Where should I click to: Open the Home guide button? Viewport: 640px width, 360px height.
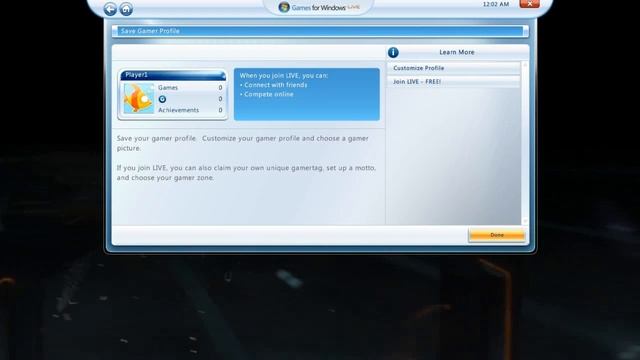coord(126,9)
